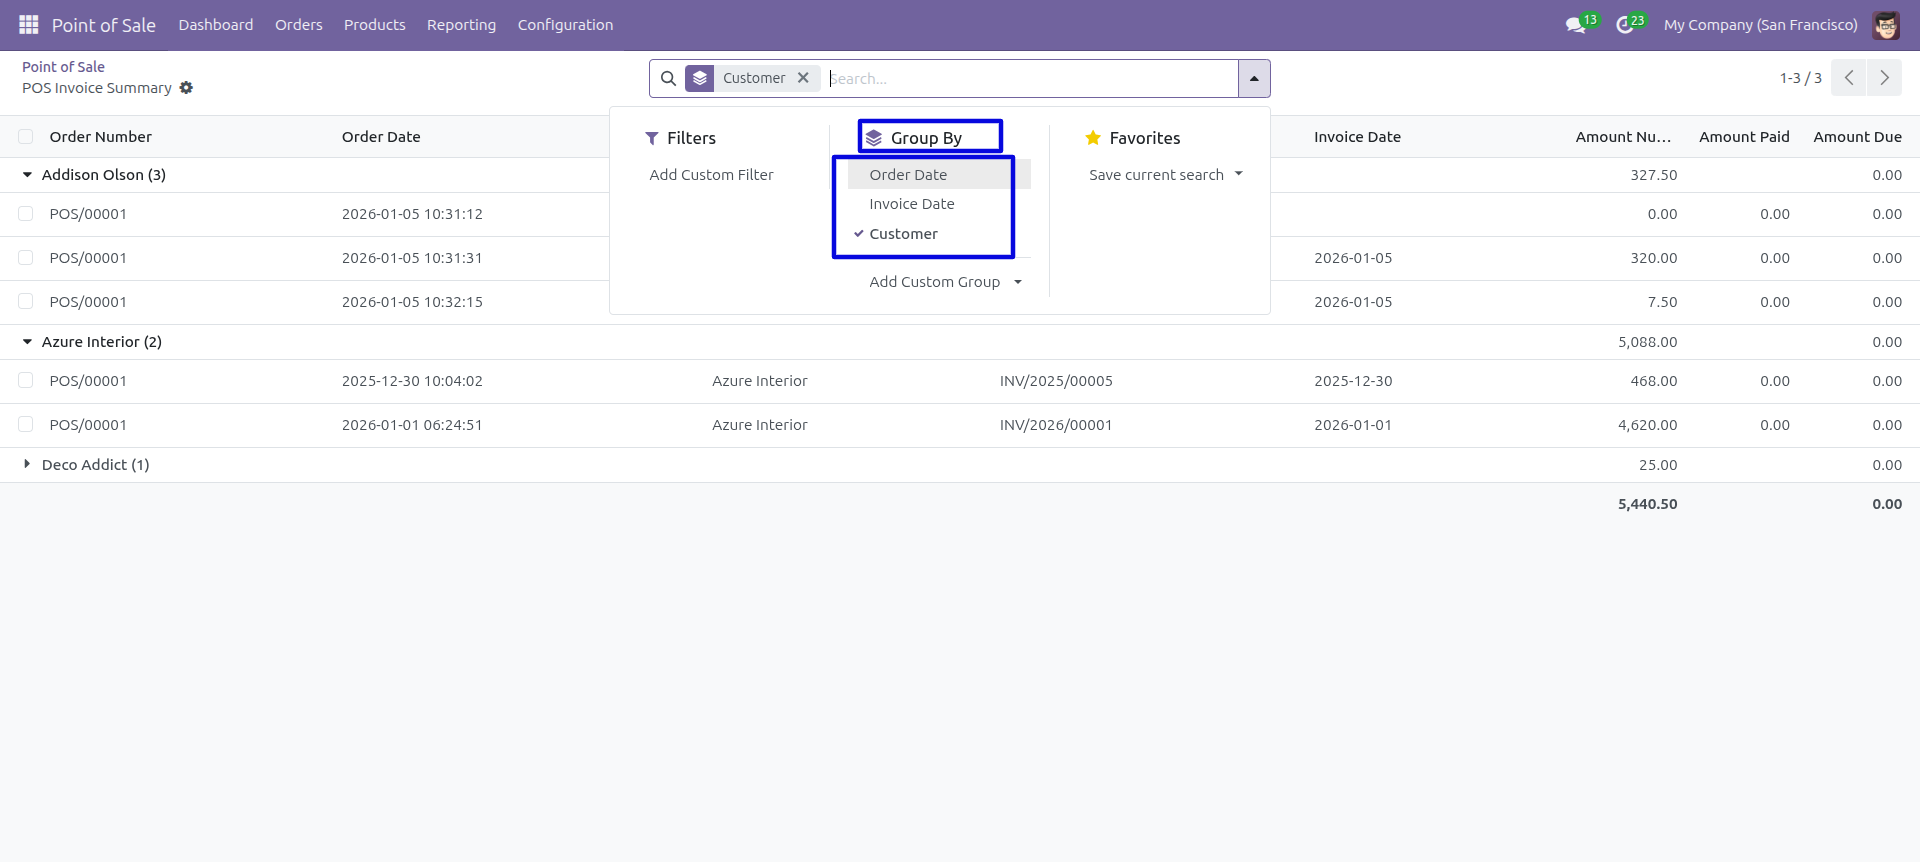
Task: Sort by Invoice Date column header
Action: click(x=1357, y=137)
